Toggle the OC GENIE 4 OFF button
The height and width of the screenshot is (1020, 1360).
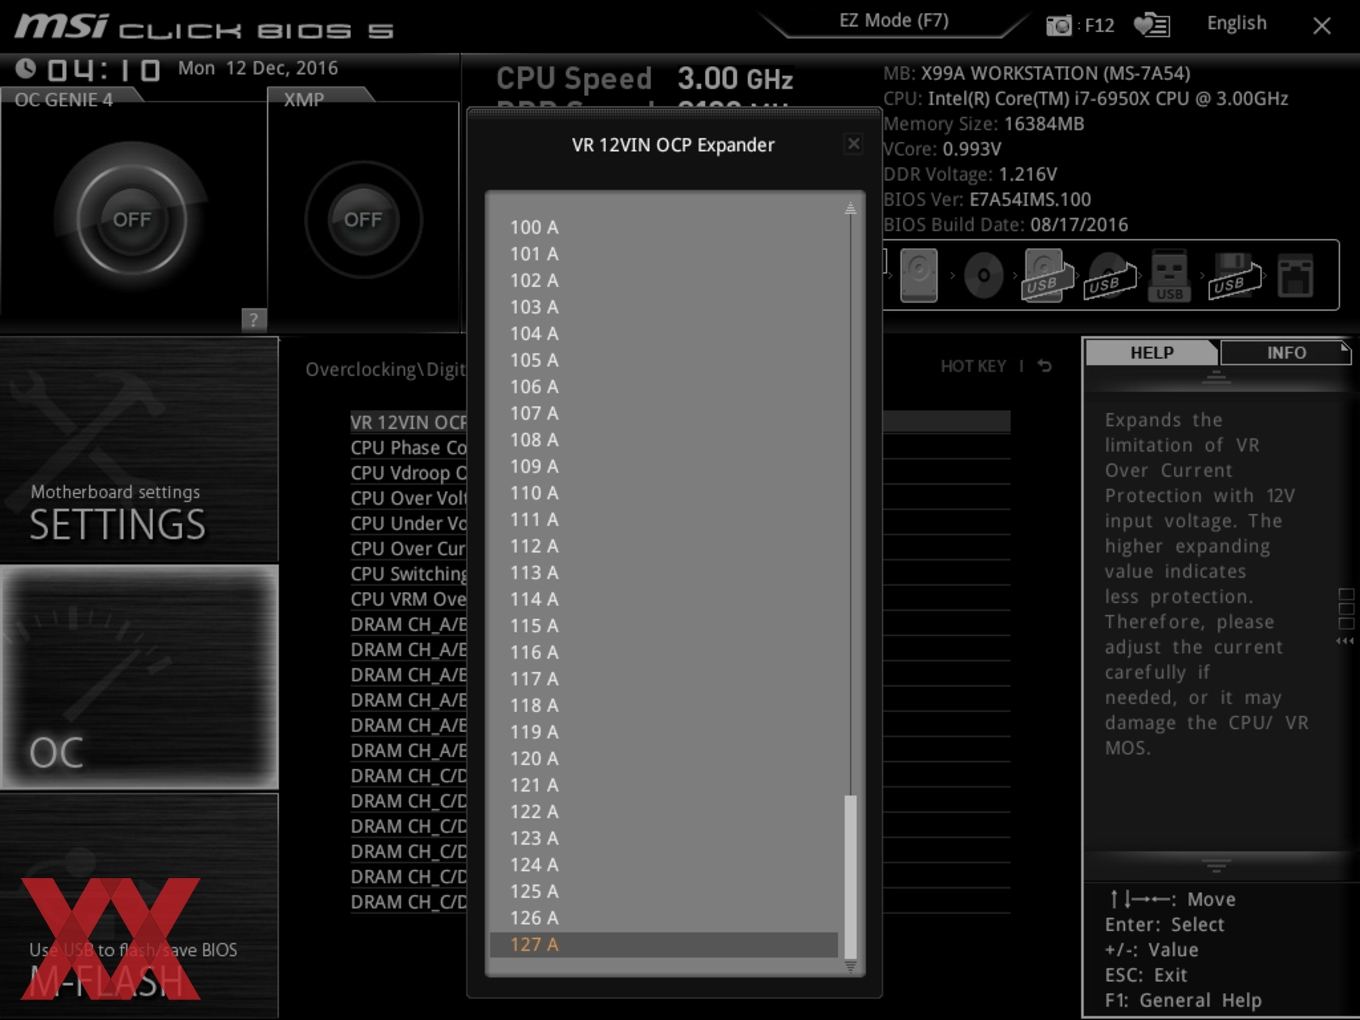coord(132,219)
